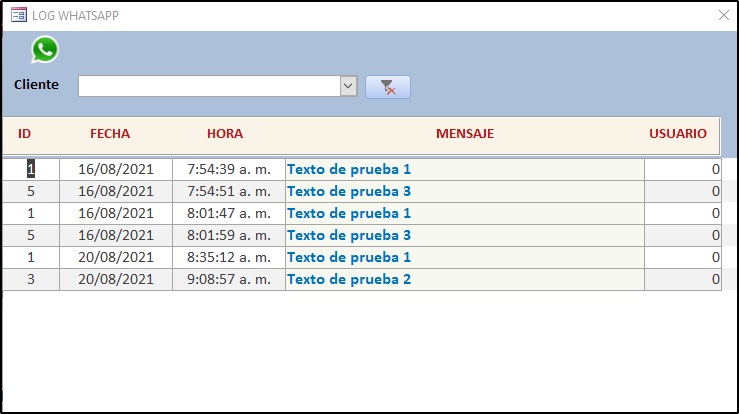Click the time cell 9:08:57 a. m.
Screen dimensions: 739x414
click(229, 279)
